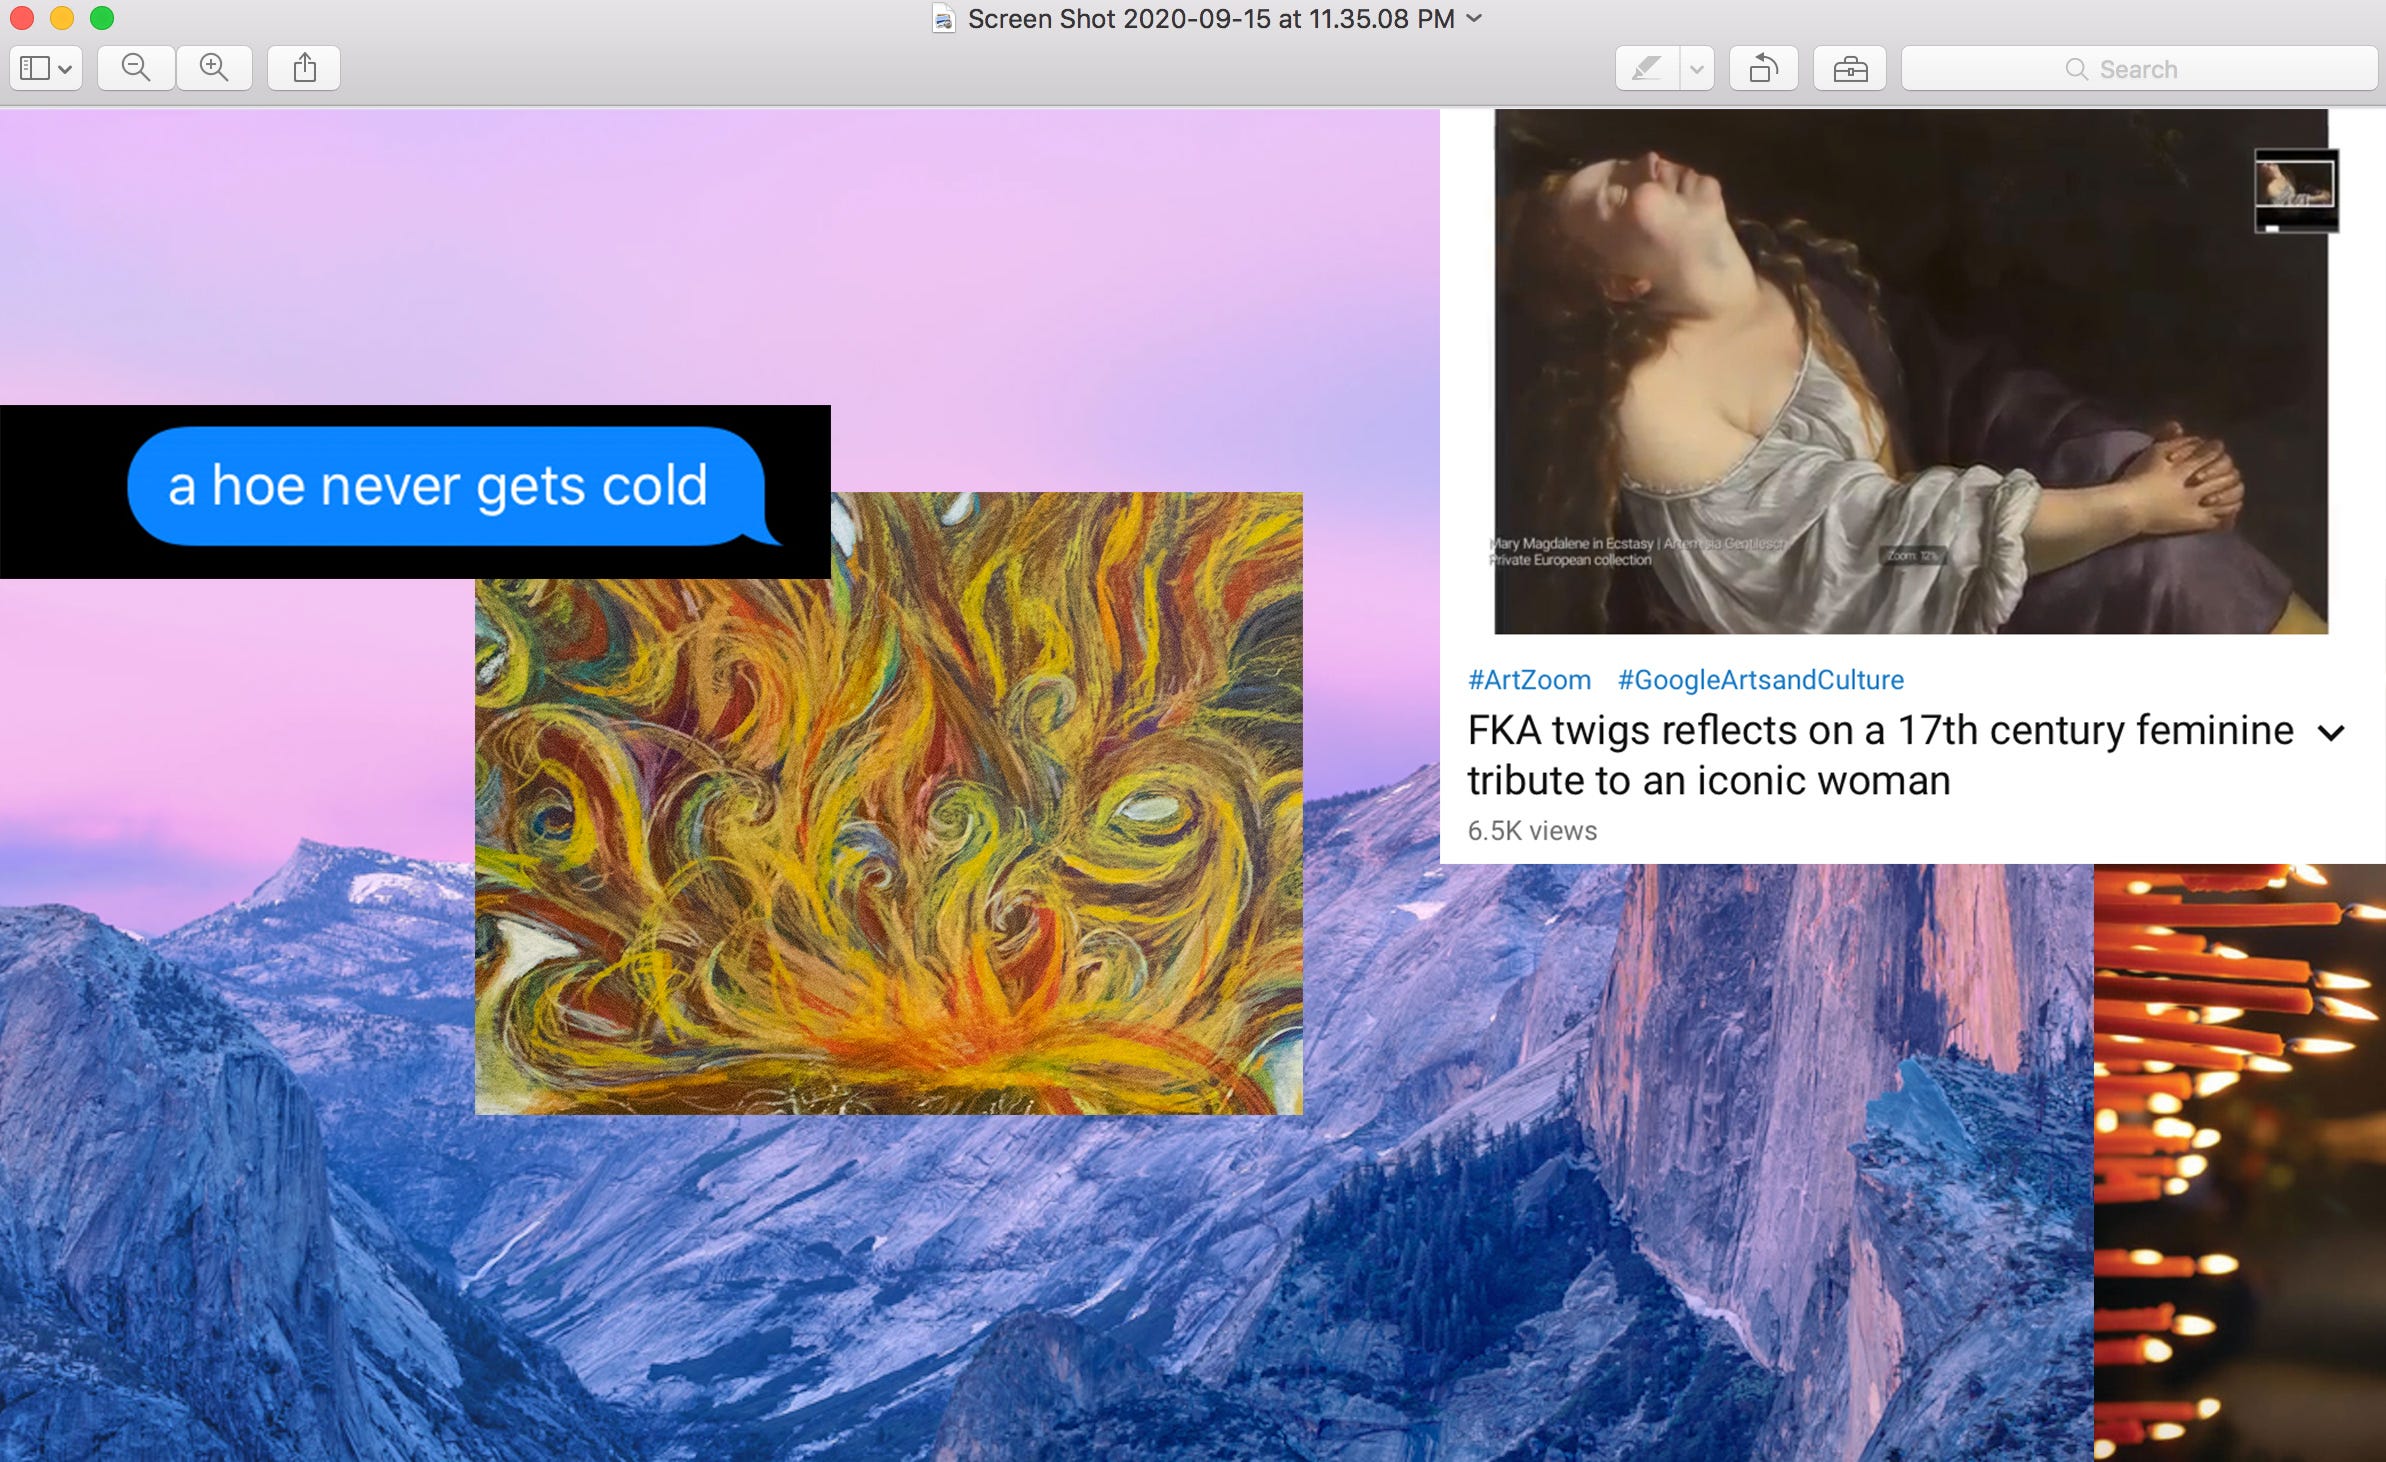This screenshot has width=2386, height=1462.
Task: Click the Mary Magdalene painting video frame
Action: [1910, 371]
